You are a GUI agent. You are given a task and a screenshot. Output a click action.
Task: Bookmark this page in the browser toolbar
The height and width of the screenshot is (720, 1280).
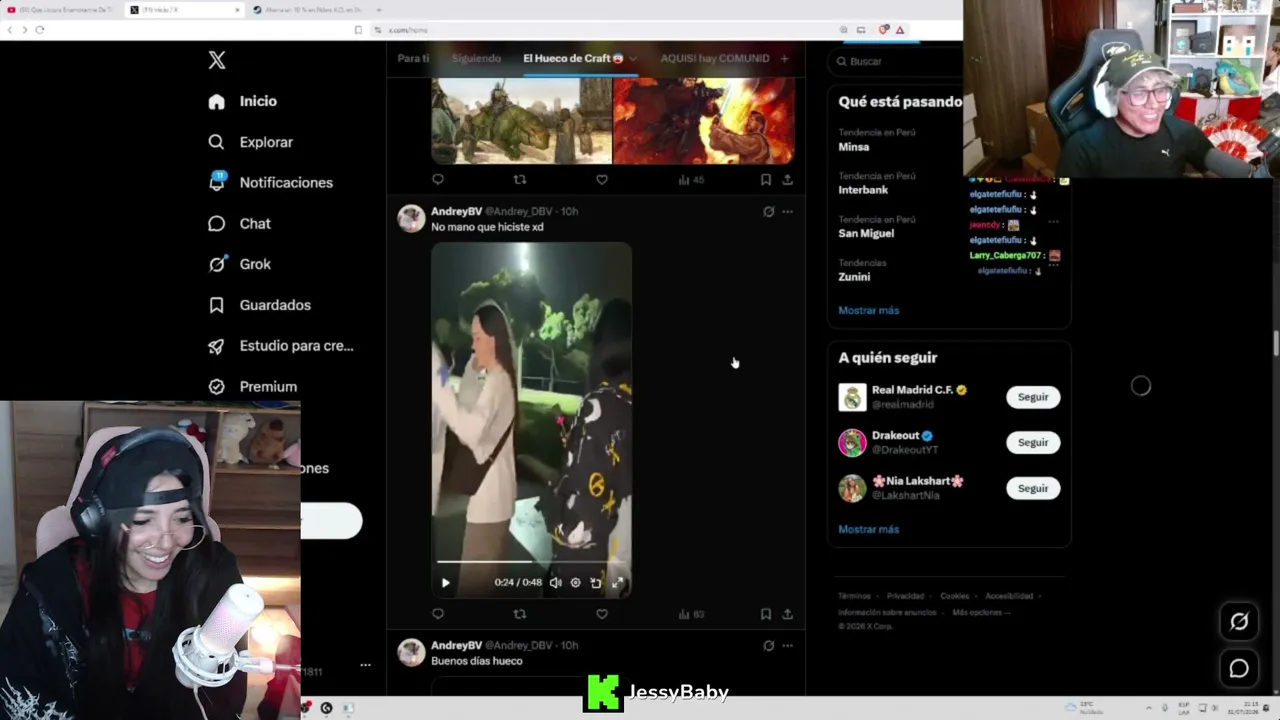coord(358,30)
